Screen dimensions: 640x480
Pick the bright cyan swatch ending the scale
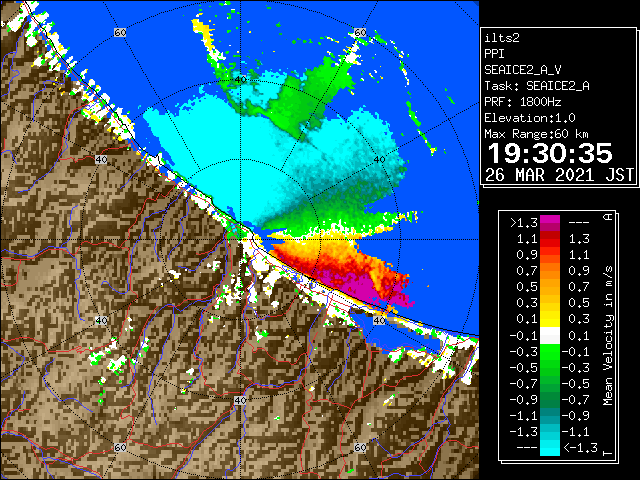click(550, 447)
